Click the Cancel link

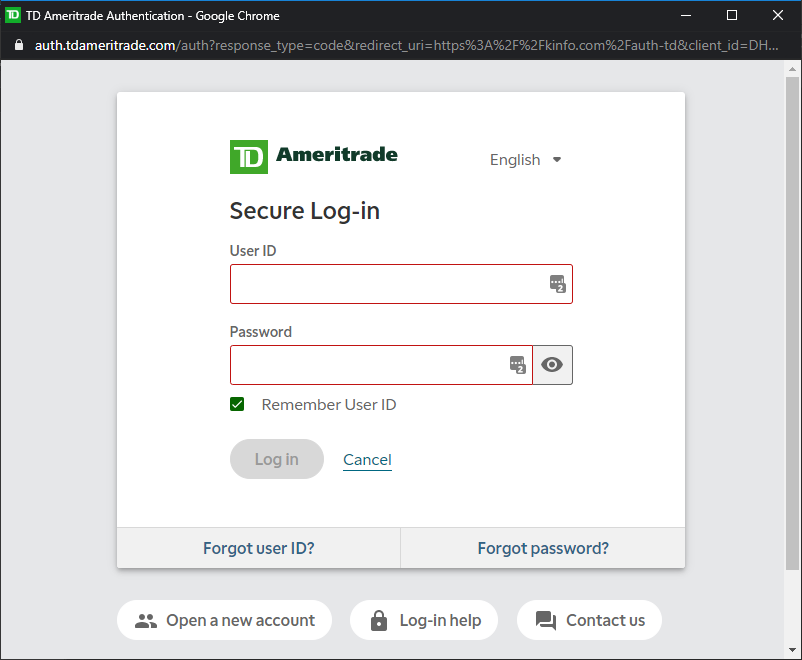tap(367, 459)
